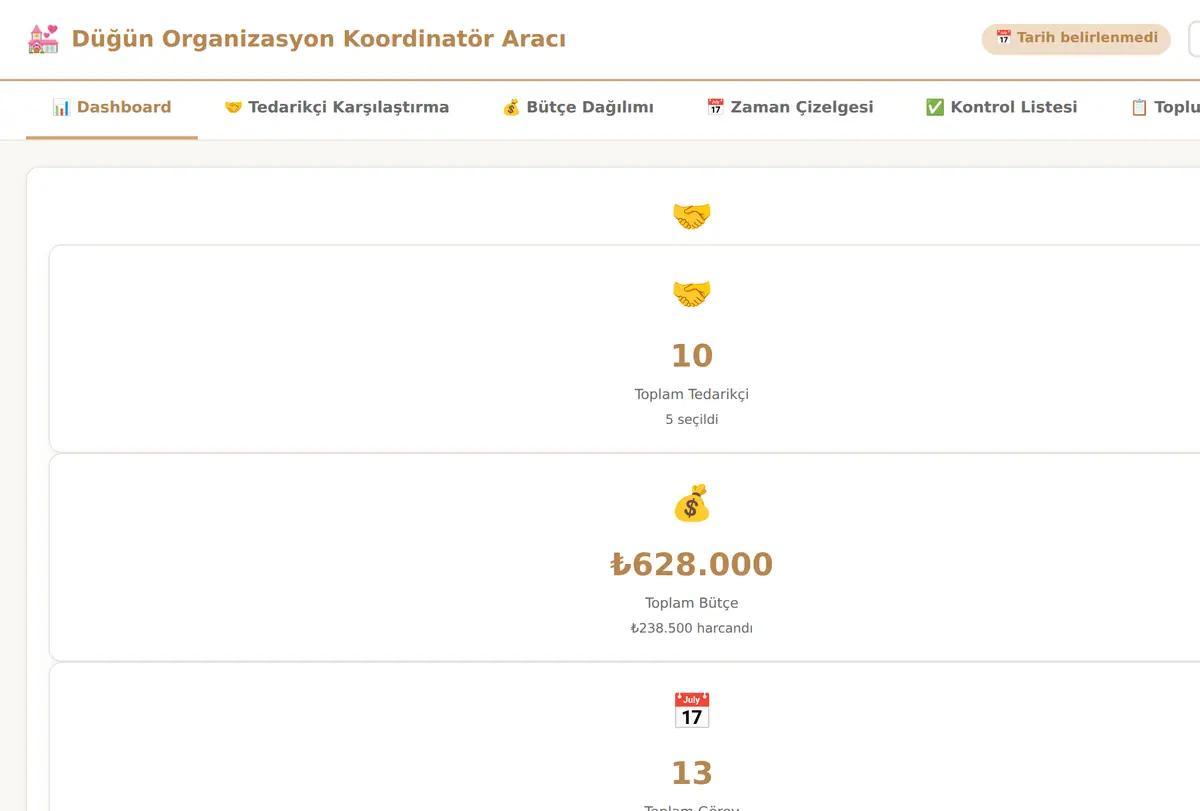This screenshot has width=1200, height=811.
Task: Click the wedding chapel logo icon
Action: [43, 39]
